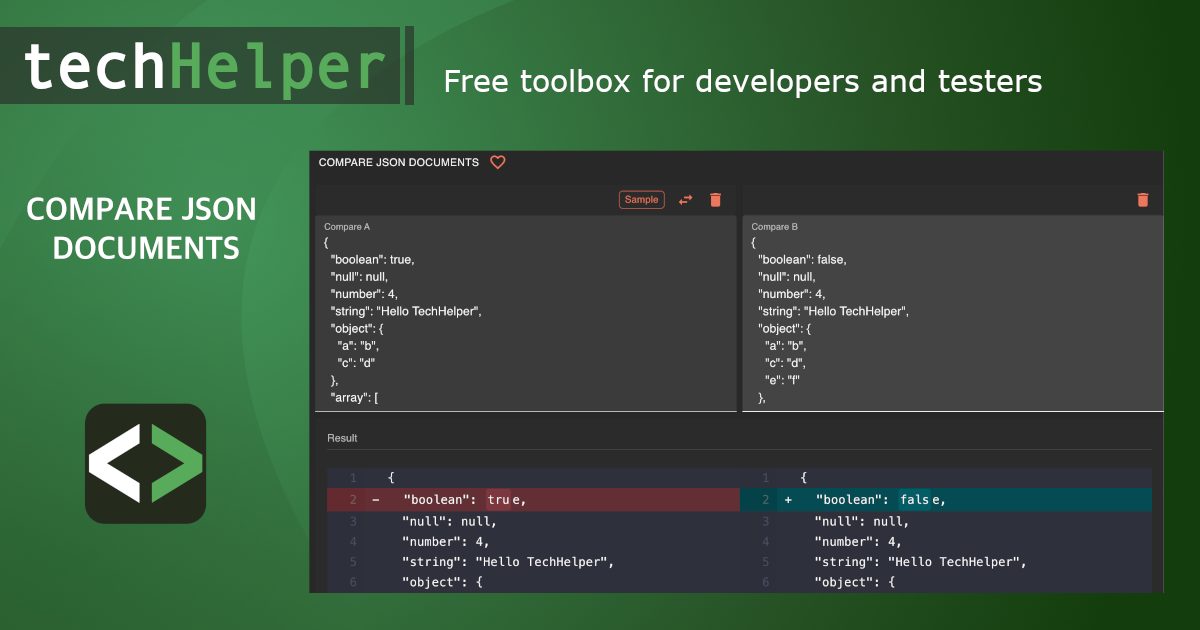Clear Compare A with its trash icon
The image size is (1200, 630).
pos(715,200)
